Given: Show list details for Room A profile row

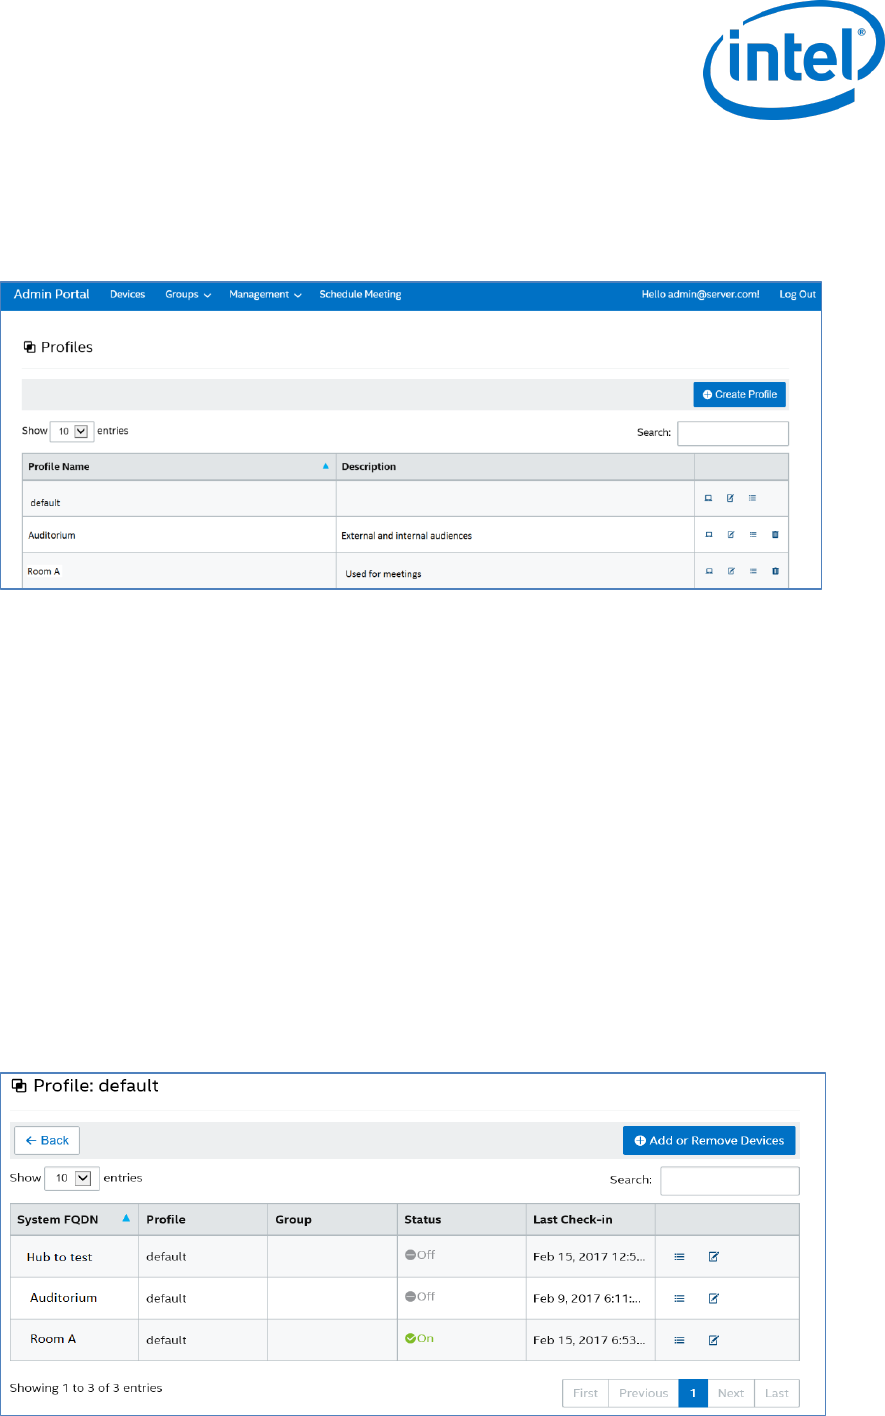Looking at the screenshot, I should tap(753, 571).
